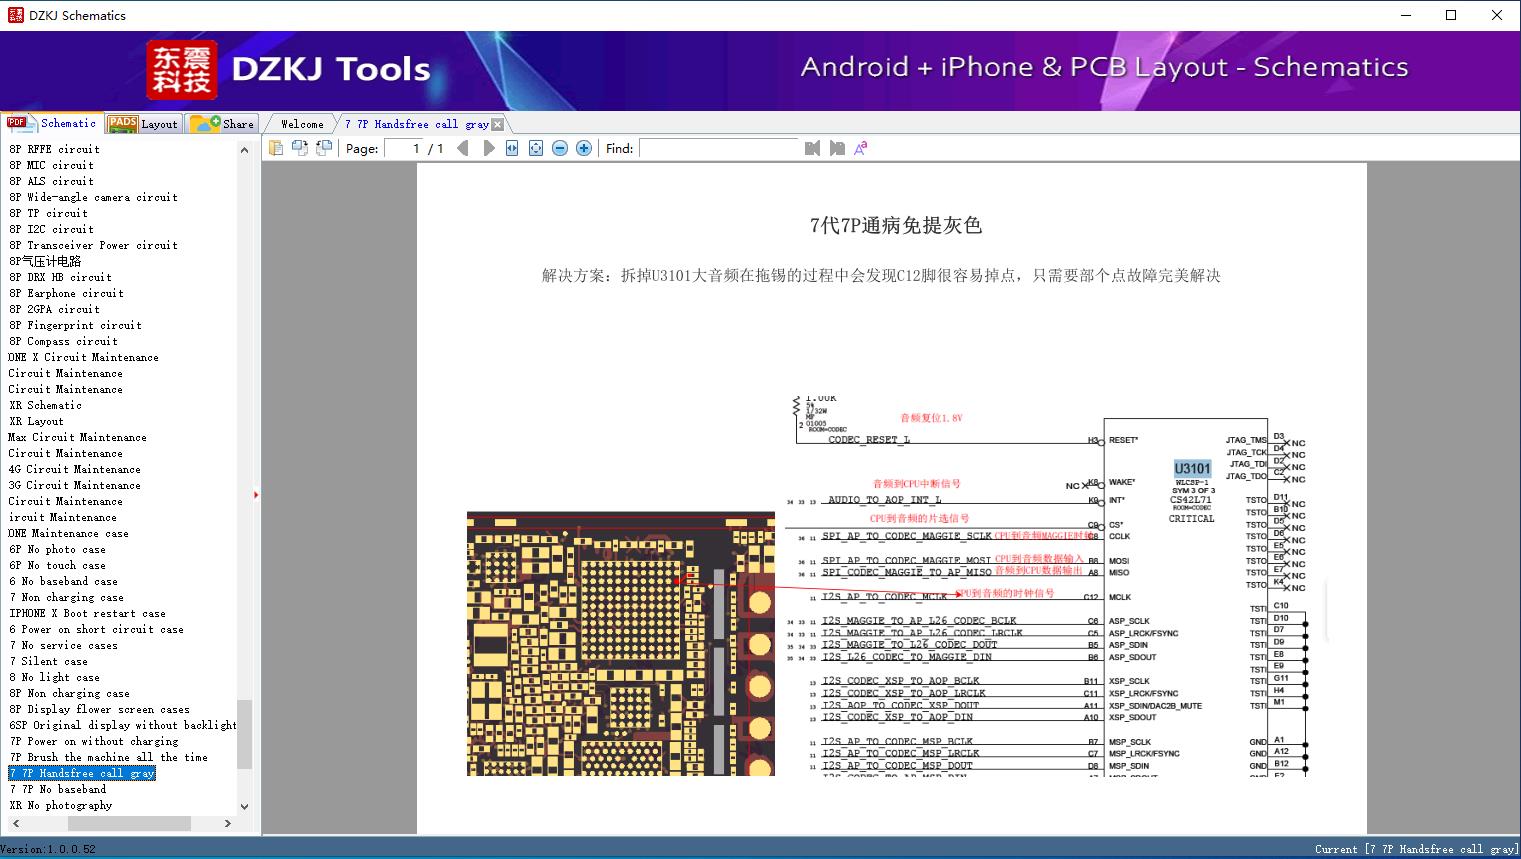Click the list horizontal scrollbar thumb
This screenshot has width=1521, height=859.
point(129,823)
